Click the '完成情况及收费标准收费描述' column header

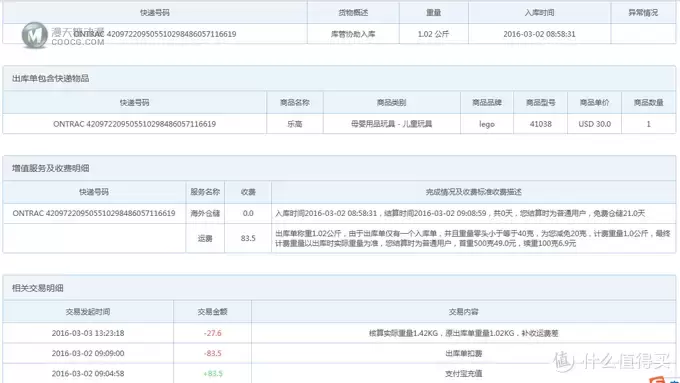(x=473, y=192)
